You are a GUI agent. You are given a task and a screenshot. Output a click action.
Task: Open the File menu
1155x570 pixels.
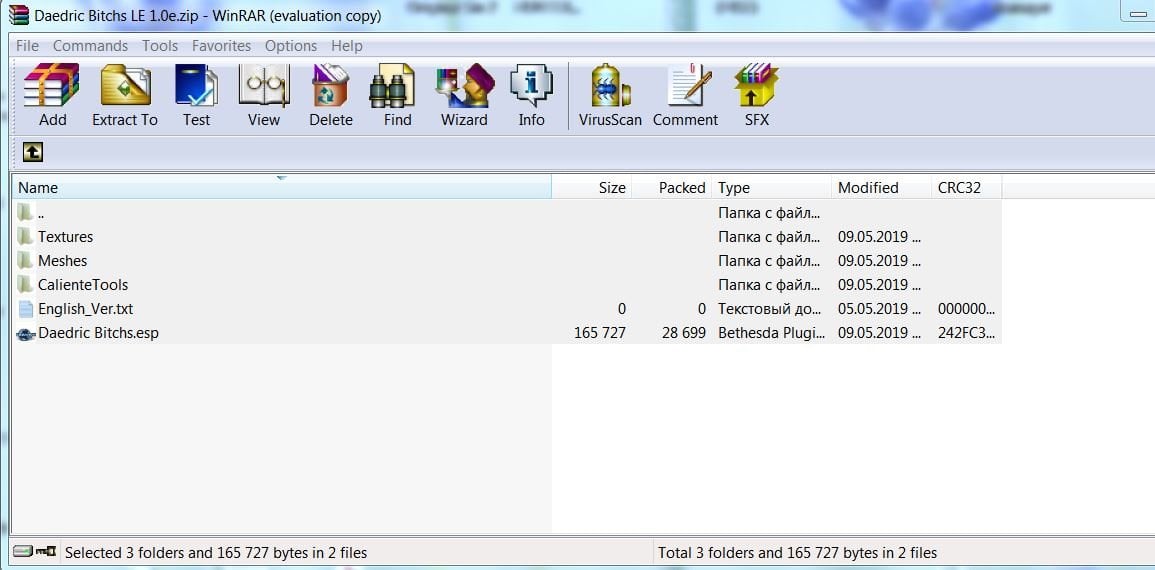[27, 46]
